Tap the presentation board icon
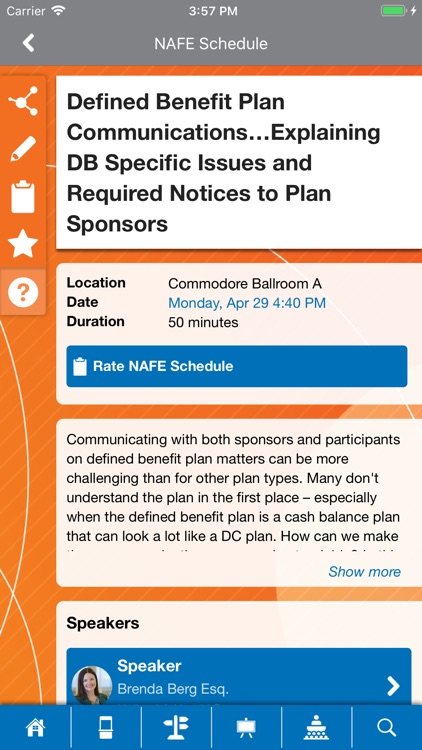Screen dimensions: 422x750 click(x=246, y=728)
